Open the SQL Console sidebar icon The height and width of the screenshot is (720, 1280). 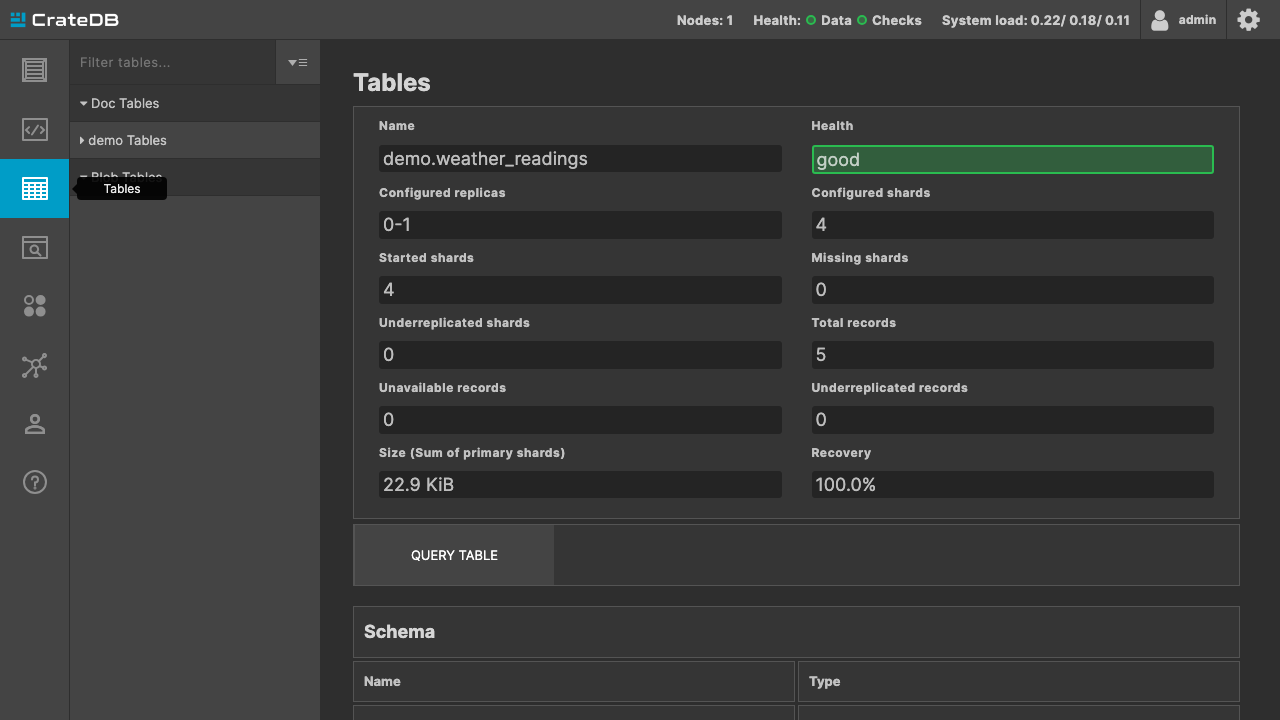click(34, 129)
